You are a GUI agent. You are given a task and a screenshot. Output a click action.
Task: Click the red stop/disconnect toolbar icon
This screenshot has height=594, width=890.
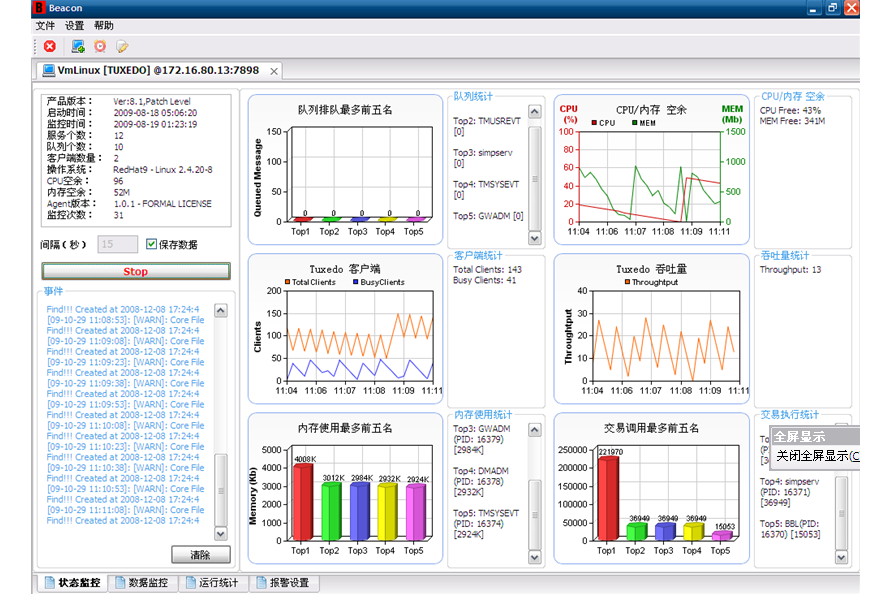point(50,47)
